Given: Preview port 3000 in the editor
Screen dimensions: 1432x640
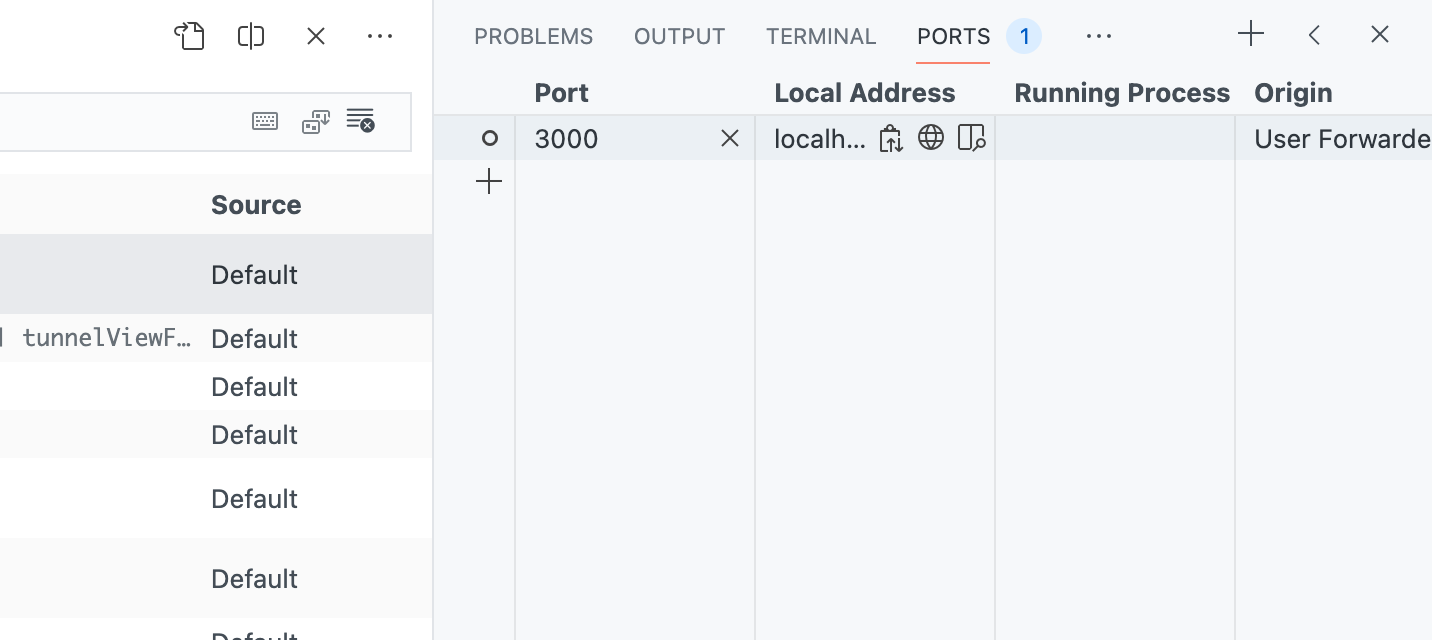Looking at the screenshot, I should [x=971, y=137].
